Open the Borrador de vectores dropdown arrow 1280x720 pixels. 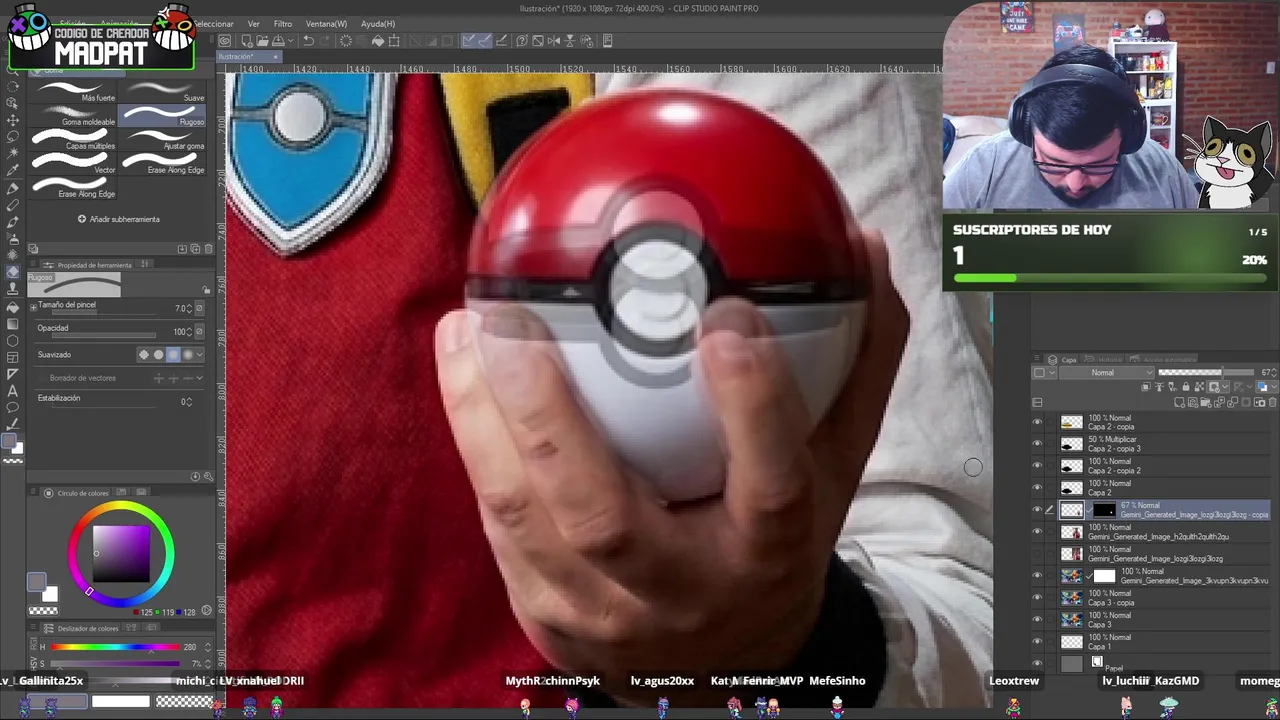point(200,378)
